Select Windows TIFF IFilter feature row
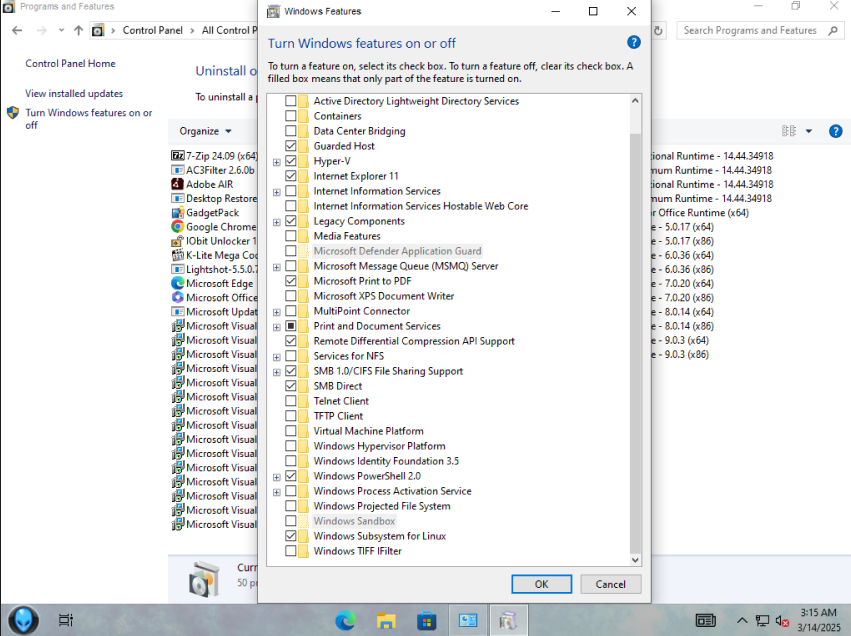851x636 pixels. coord(357,551)
